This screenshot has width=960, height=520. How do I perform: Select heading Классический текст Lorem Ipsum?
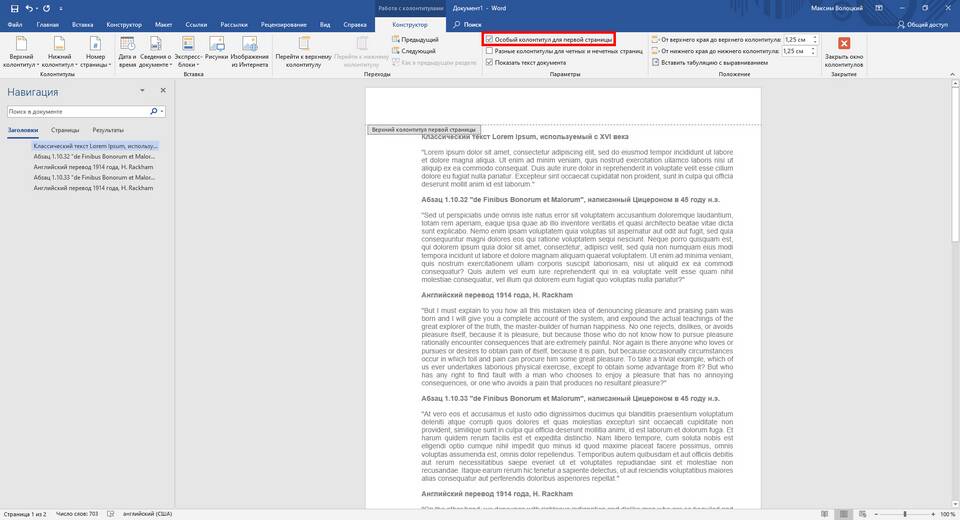coord(96,146)
